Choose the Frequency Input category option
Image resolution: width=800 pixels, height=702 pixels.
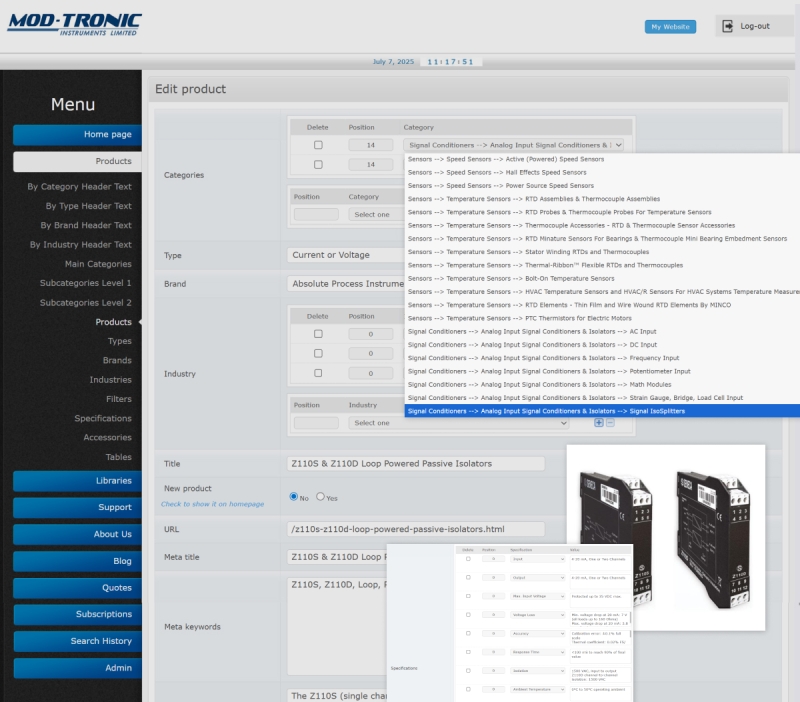click(x=602, y=358)
